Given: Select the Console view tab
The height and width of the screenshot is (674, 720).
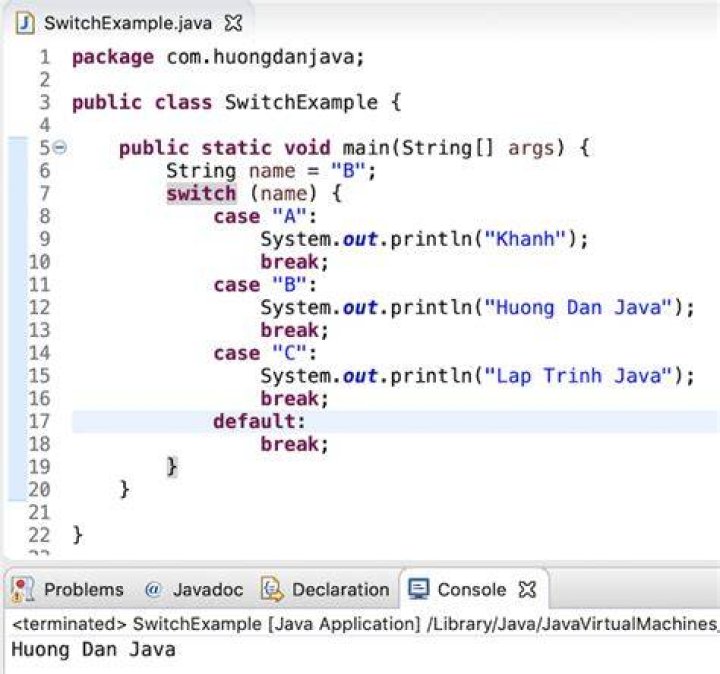Looking at the screenshot, I should click(472, 590).
